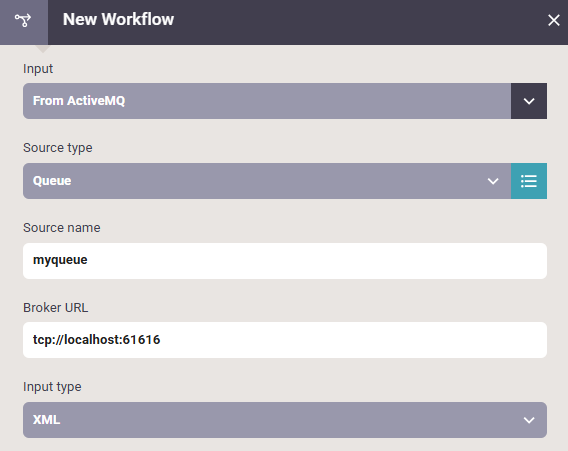
Task: Open the teal list icon next to Queue
Action: coord(529,181)
